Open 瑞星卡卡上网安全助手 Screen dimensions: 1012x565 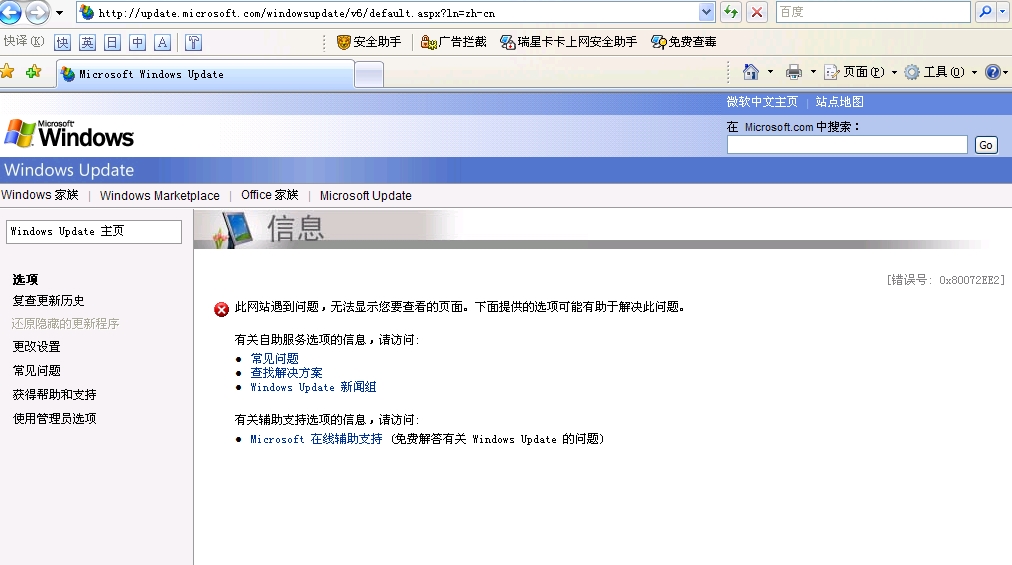tap(569, 42)
